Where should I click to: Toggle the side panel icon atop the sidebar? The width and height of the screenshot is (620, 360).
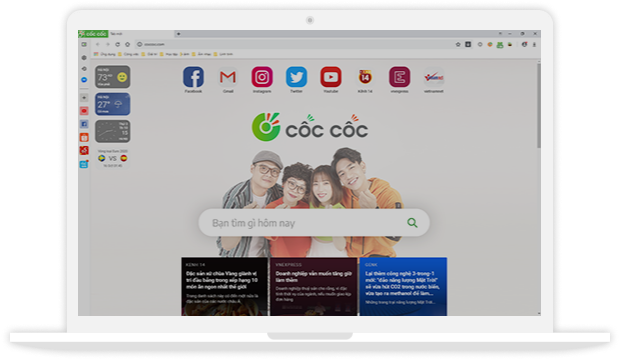point(84,45)
